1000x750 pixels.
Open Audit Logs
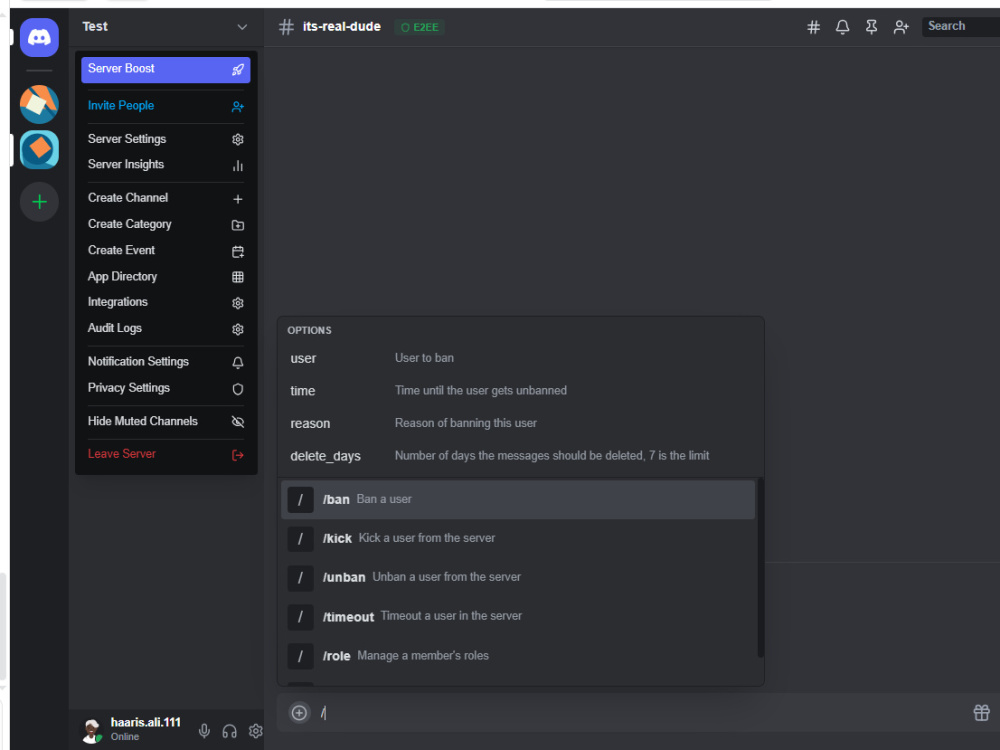166,328
